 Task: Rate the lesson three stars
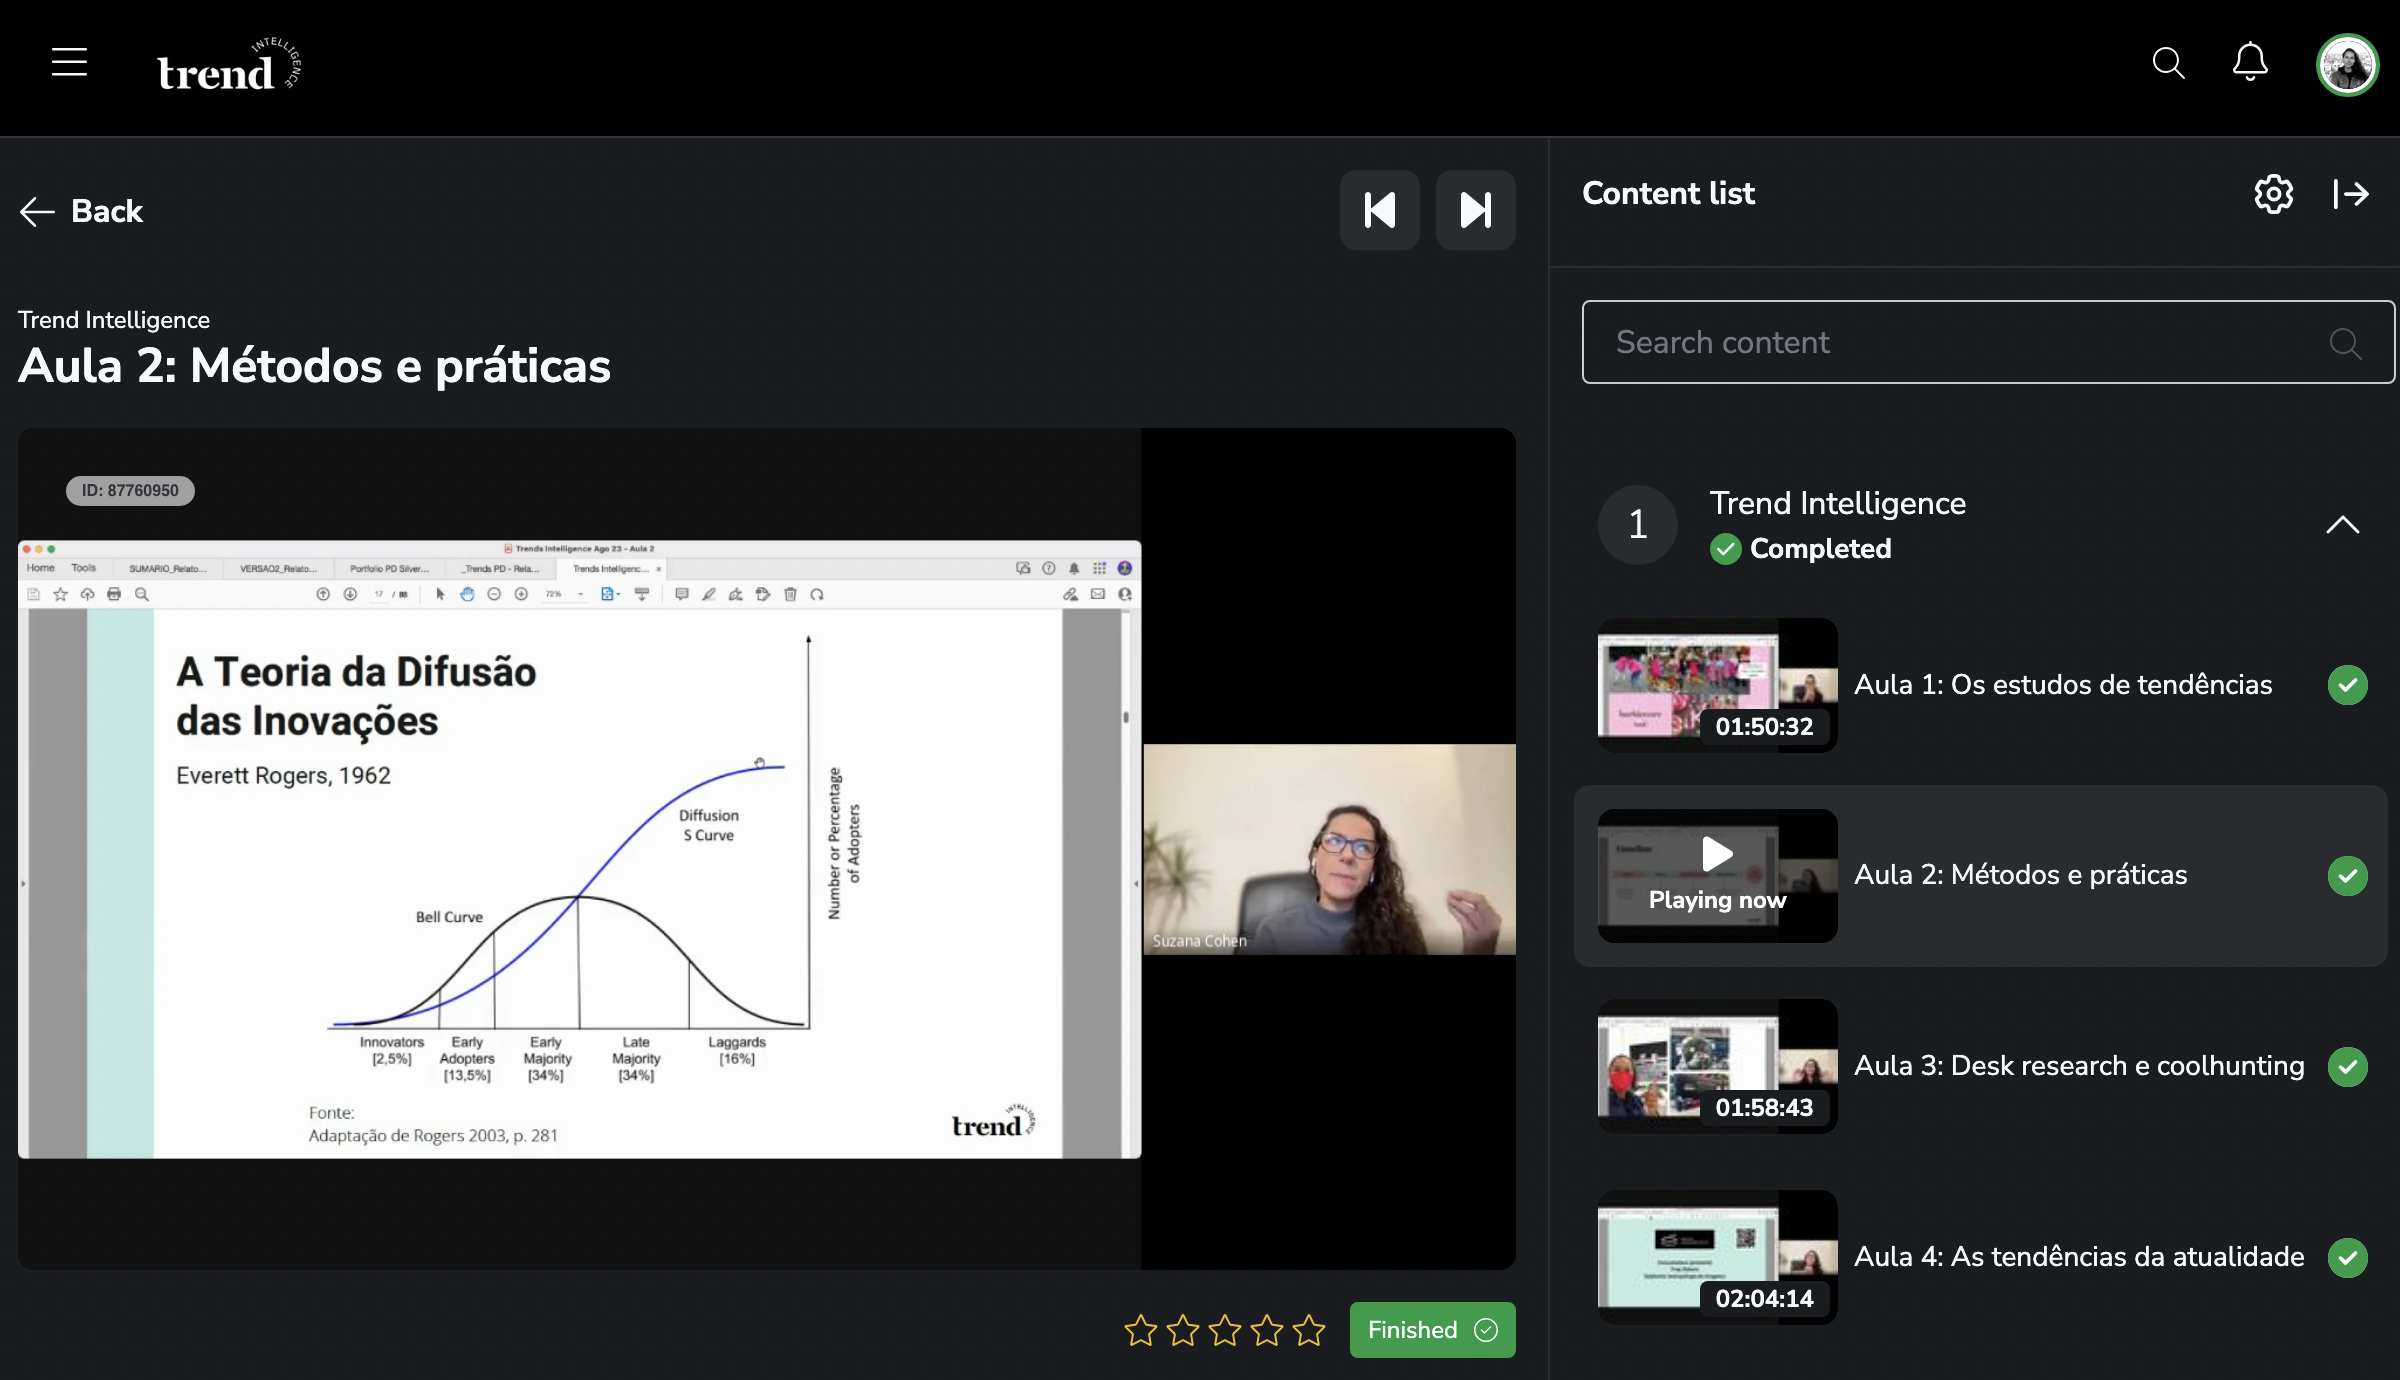[x=1224, y=1330]
